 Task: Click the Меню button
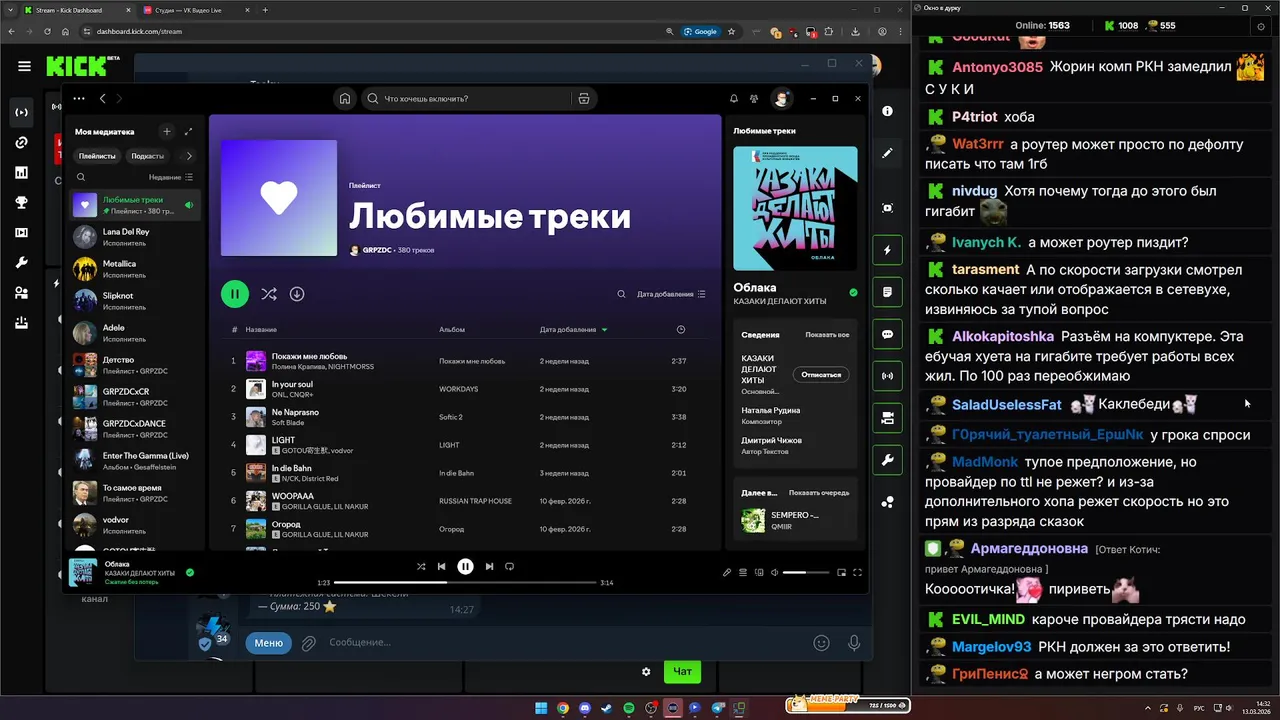pos(268,643)
